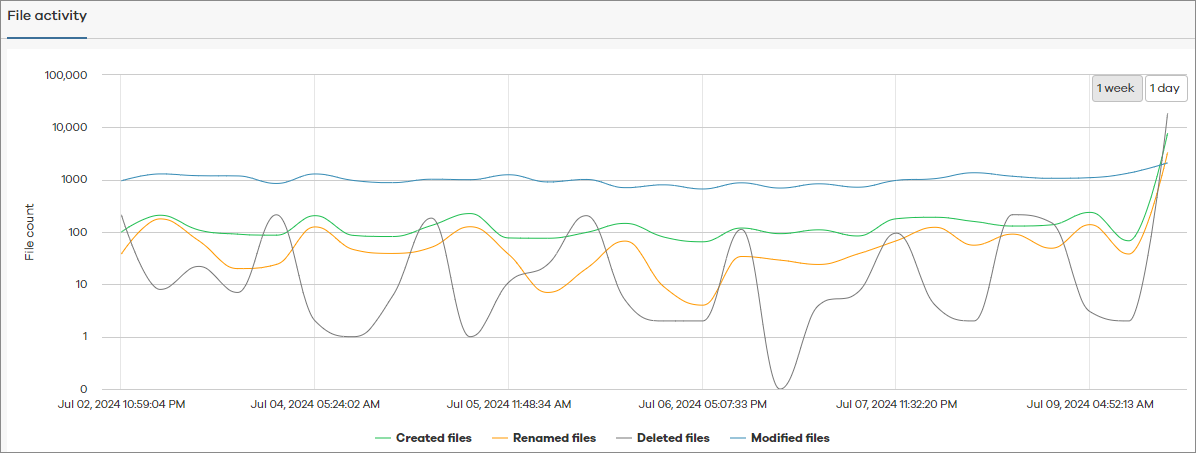This screenshot has width=1196, height=453.
Task: Select the 1 day time range
Action: coord(1165,89)
